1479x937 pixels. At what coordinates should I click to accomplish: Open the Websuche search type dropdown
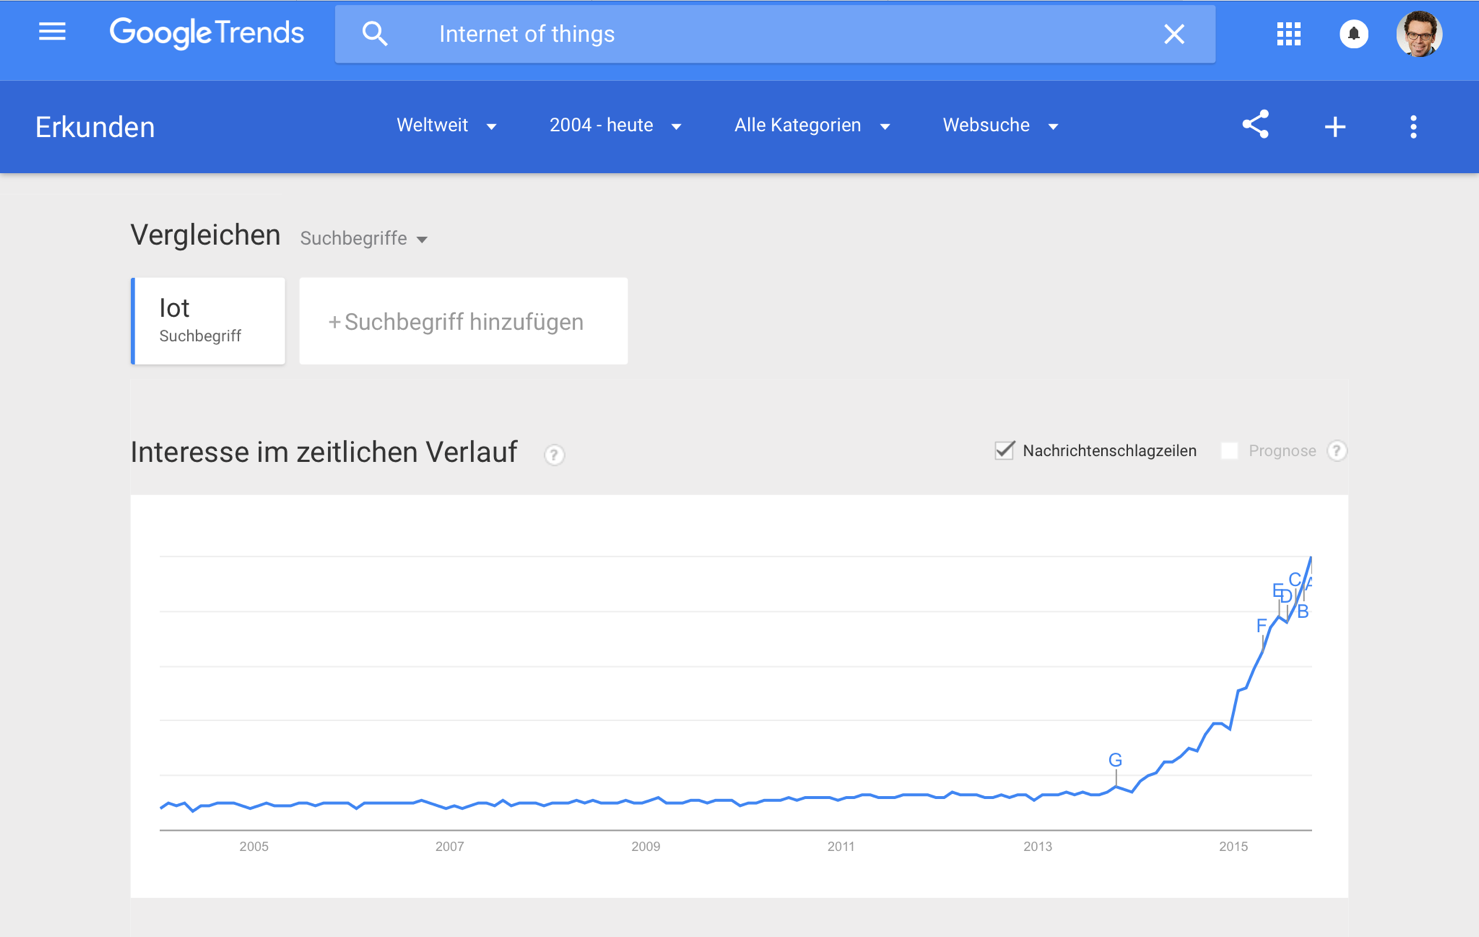(1000, 126)
